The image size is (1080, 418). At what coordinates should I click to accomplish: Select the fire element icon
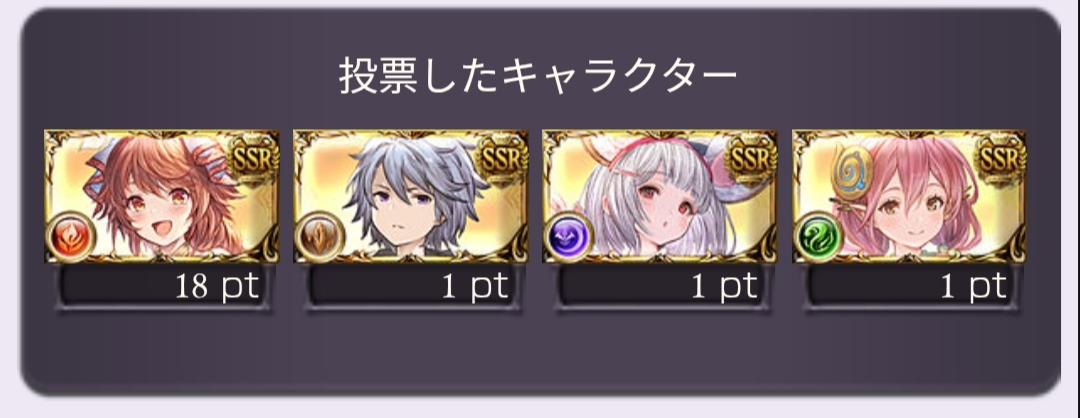click(70, 236)
